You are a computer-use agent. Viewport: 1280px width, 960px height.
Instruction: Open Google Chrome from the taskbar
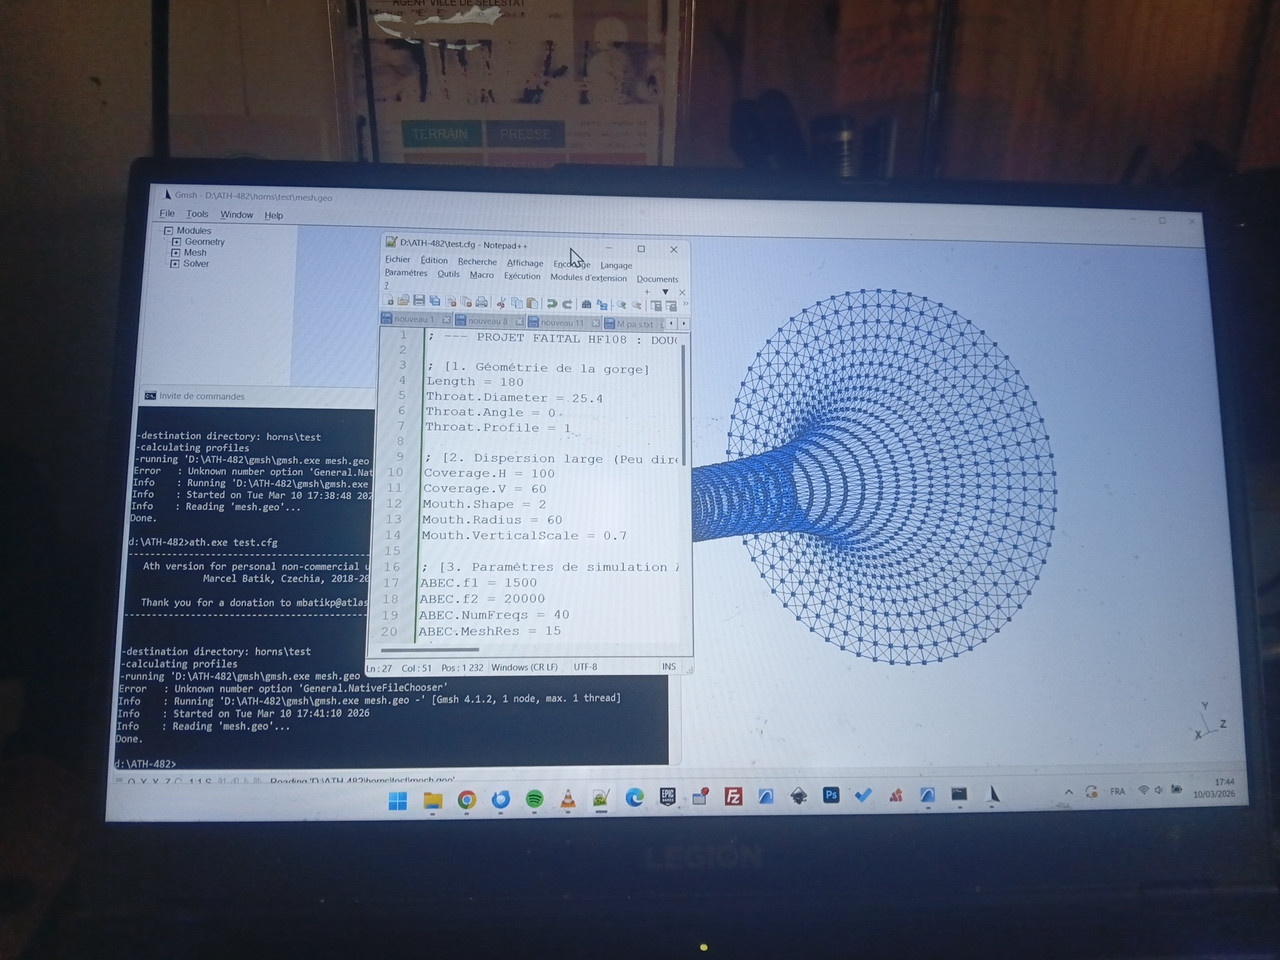(x=466, y=800)
